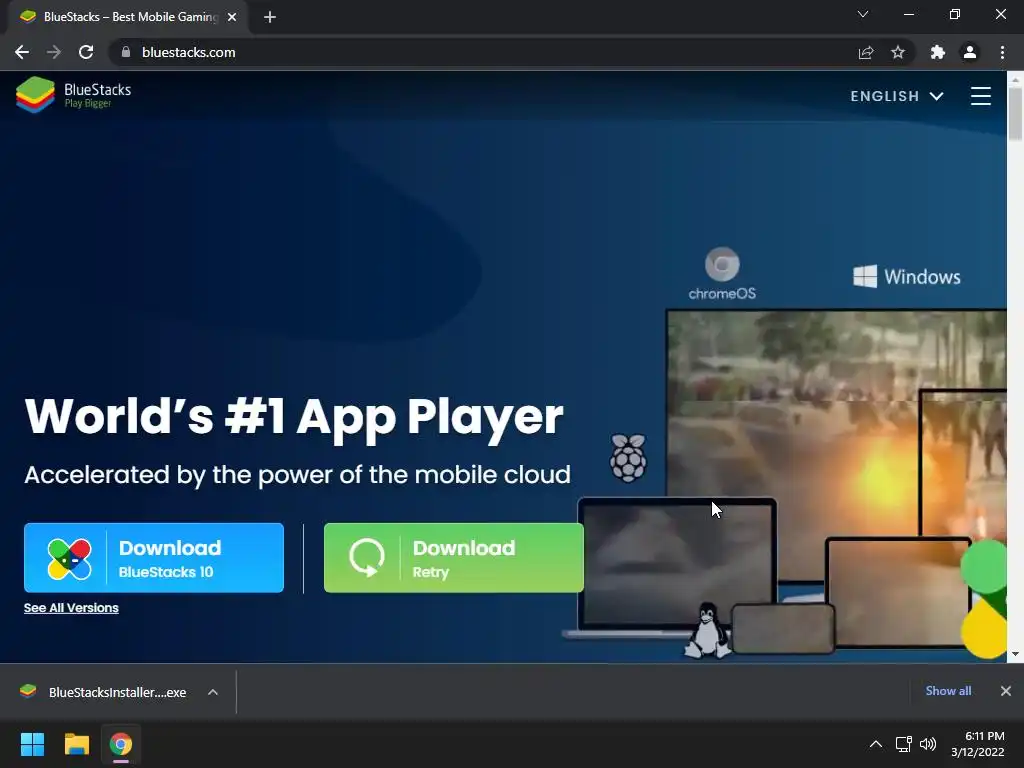1024x768 pixels.
Task: Go back to the previous page
Action: [x=22, y=52]
